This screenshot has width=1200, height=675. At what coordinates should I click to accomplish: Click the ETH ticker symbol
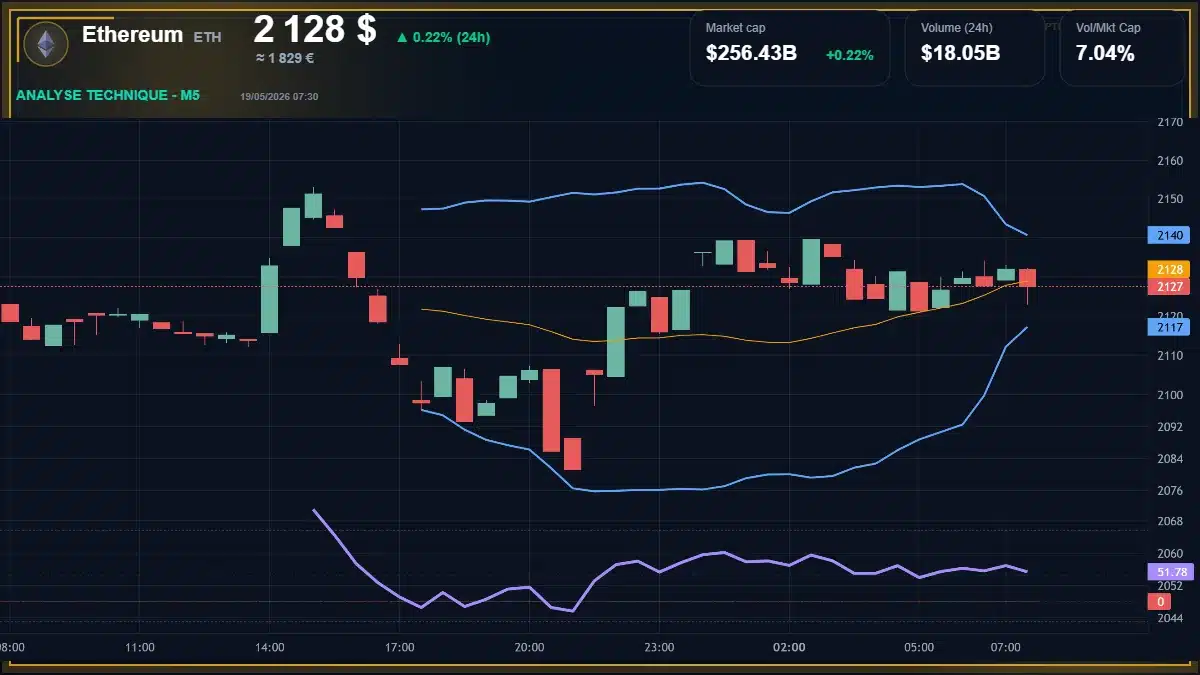[208, 37]
